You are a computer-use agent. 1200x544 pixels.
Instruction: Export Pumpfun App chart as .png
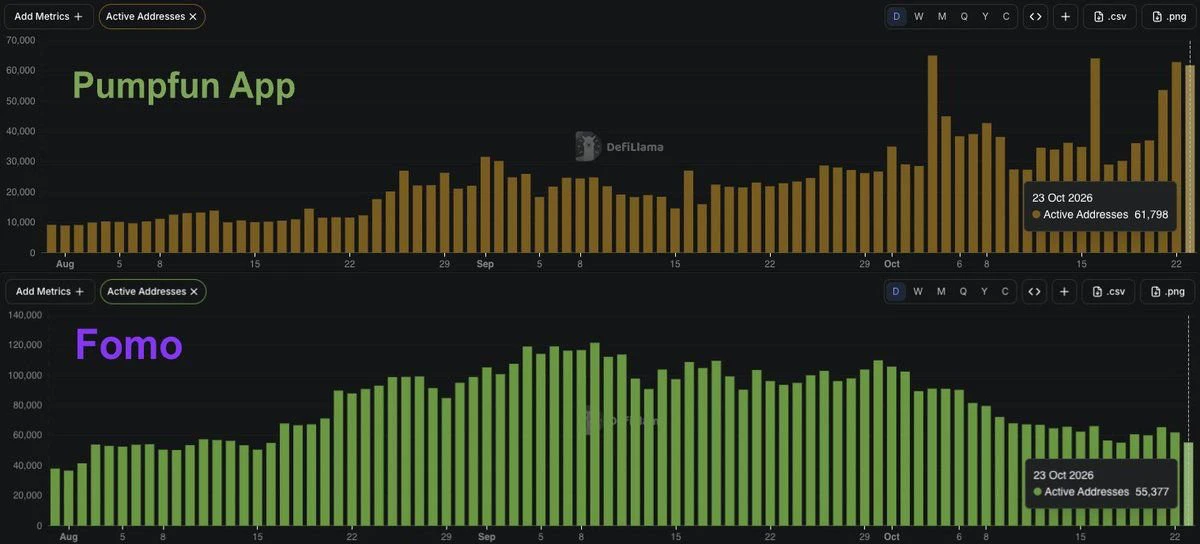pyautogui.click(x=1168, y=16)
